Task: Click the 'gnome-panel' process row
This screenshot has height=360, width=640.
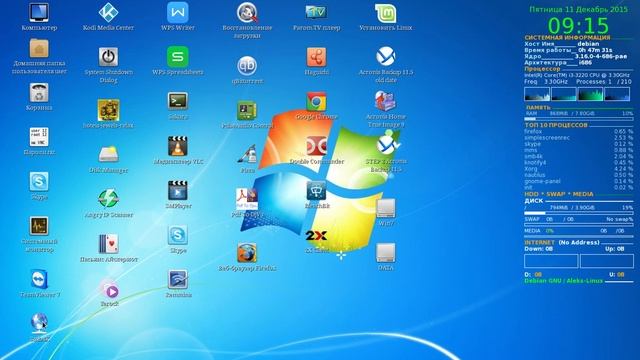Action: point(578,181)
